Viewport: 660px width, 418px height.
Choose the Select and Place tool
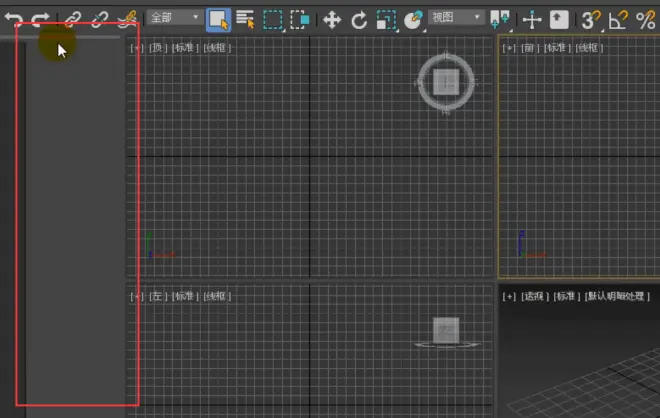click(x=413, y=20)
